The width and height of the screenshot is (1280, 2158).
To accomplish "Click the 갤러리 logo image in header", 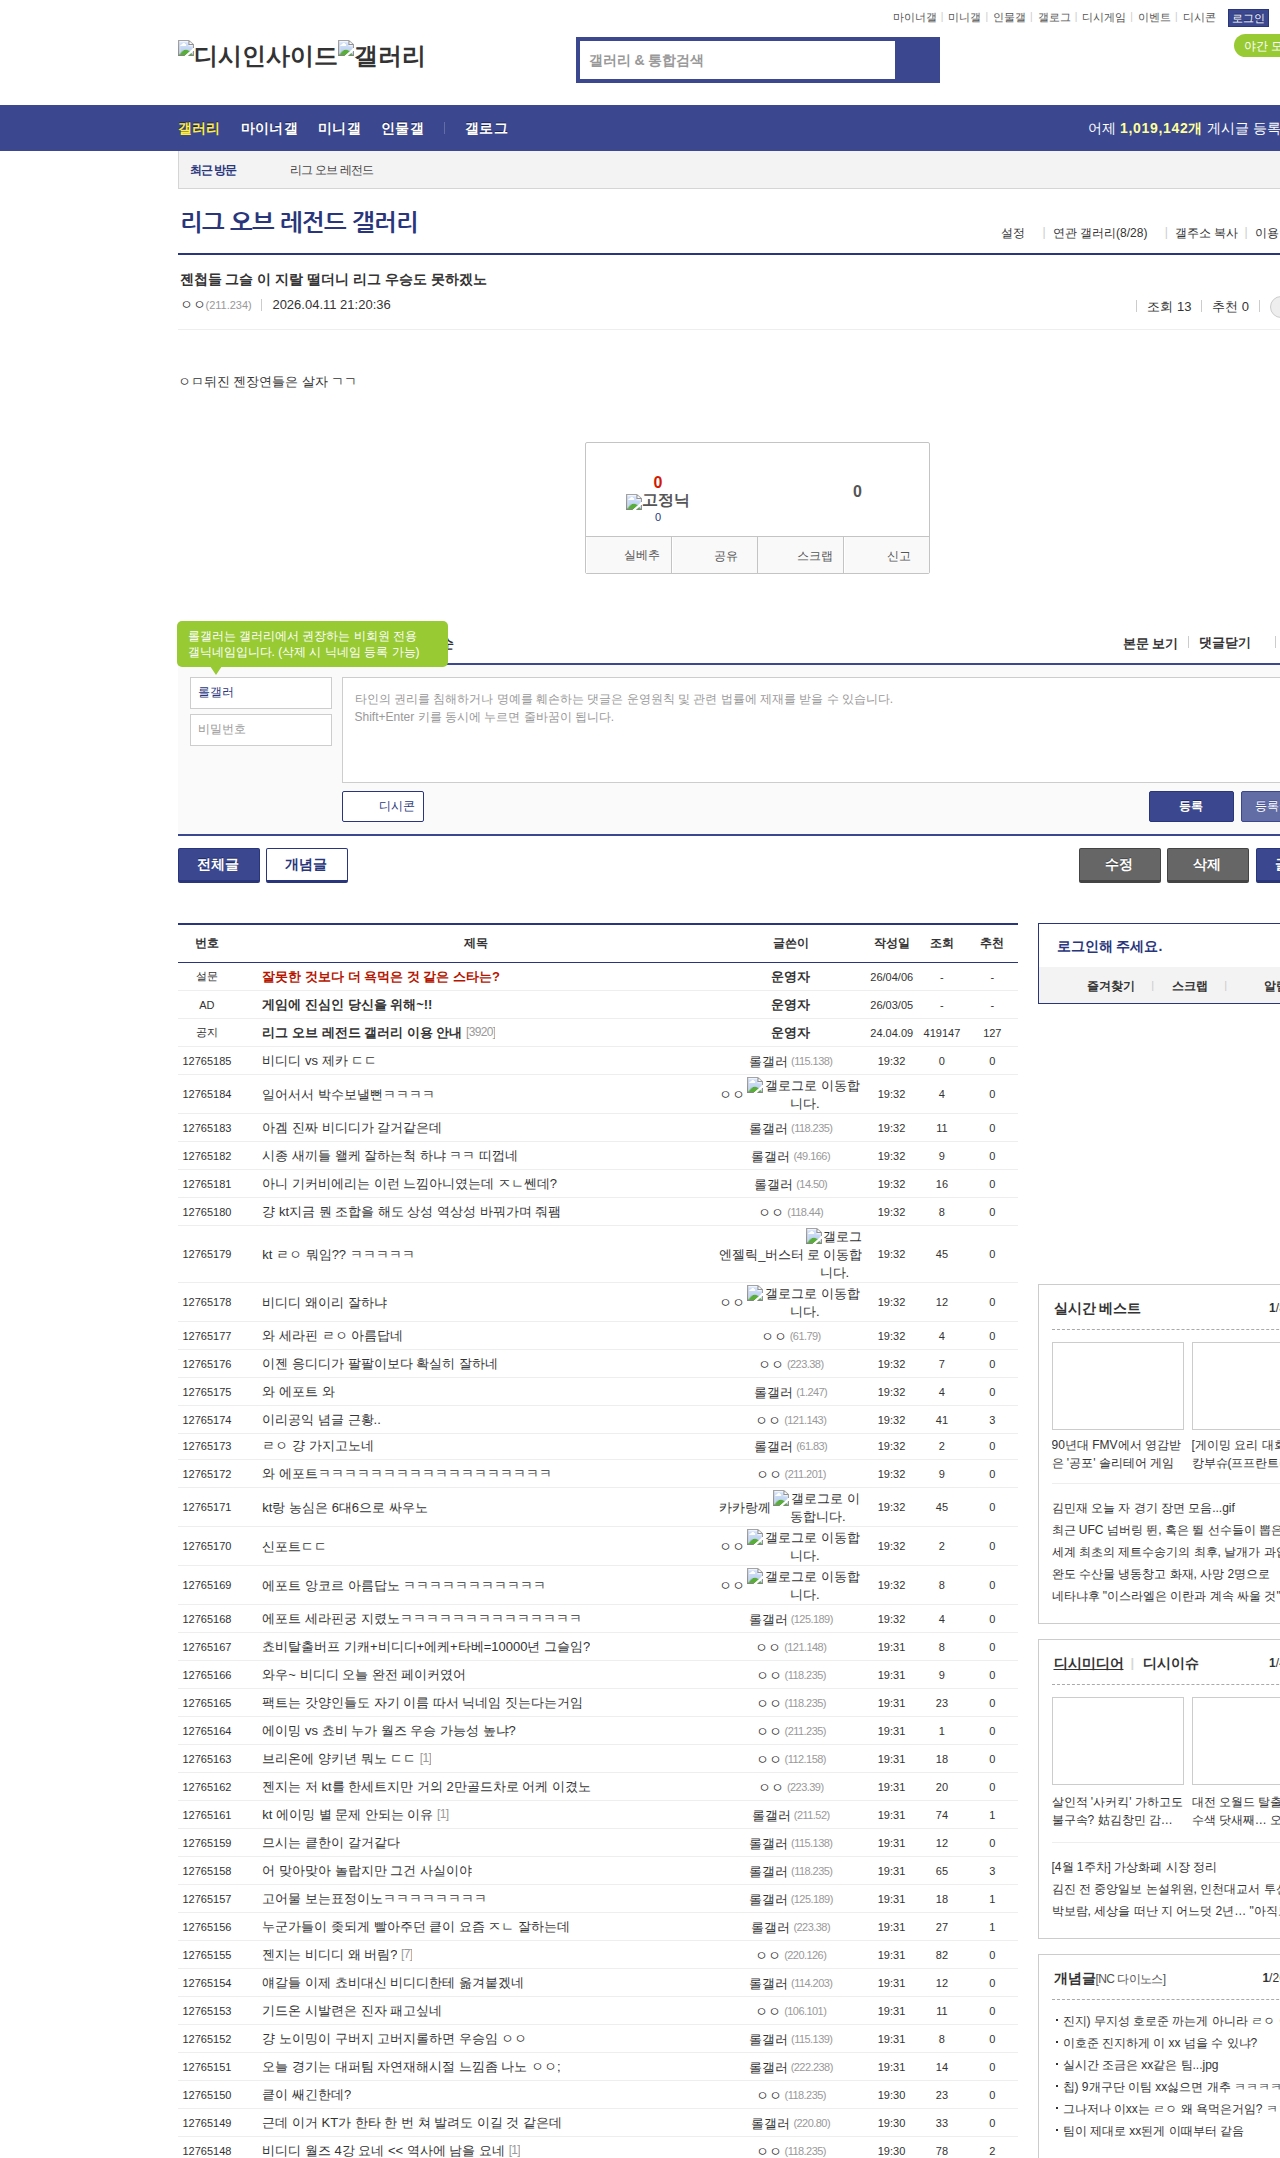I will click(x=381, y=55).
